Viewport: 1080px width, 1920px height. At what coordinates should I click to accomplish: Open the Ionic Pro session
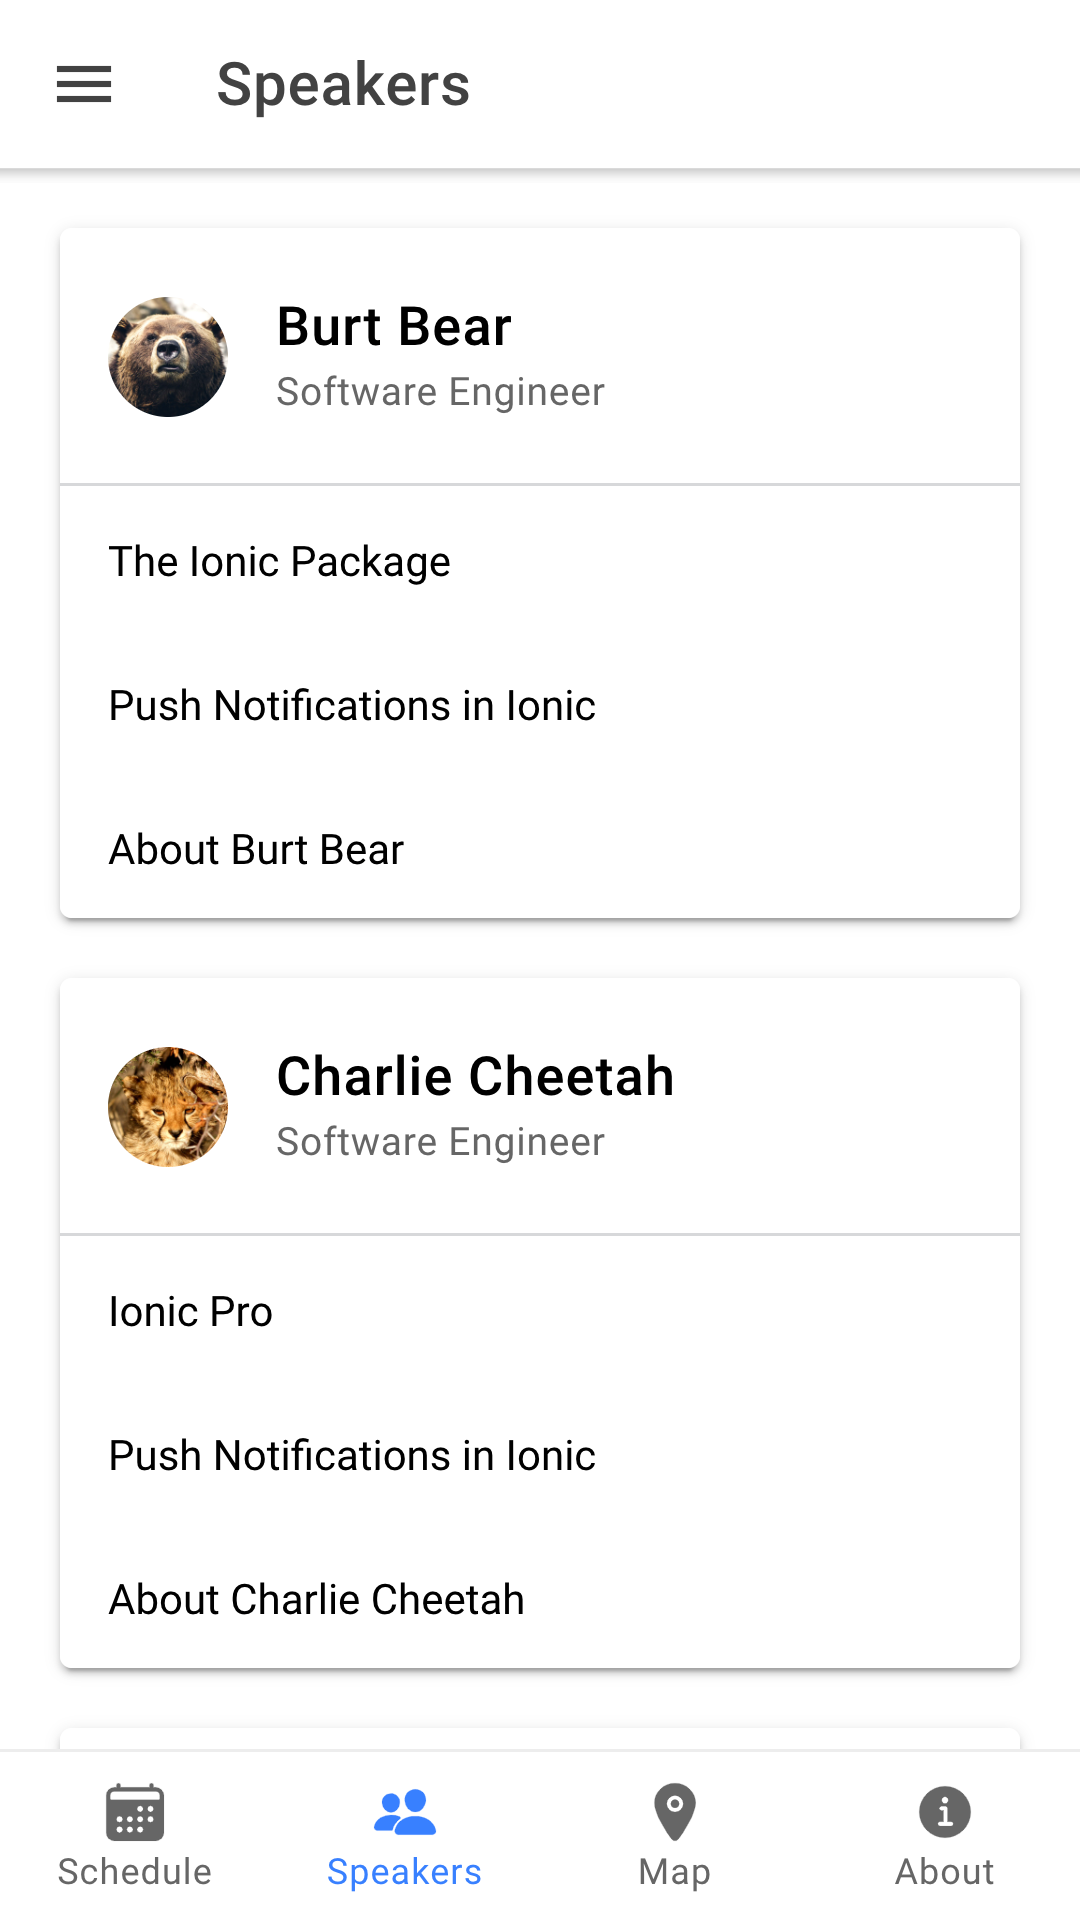click(x=191, y=1312)
